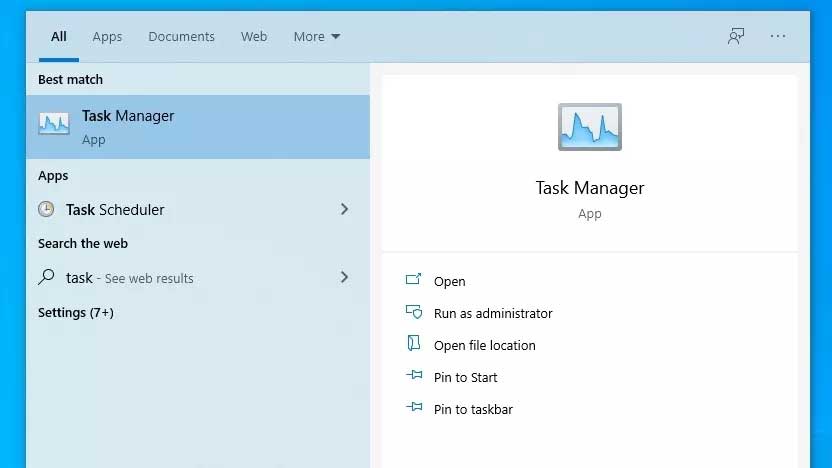Image resolution: width=832 pixels, height=468 pixels.
Task: Open the three-dot options menu
Action: 778,36
